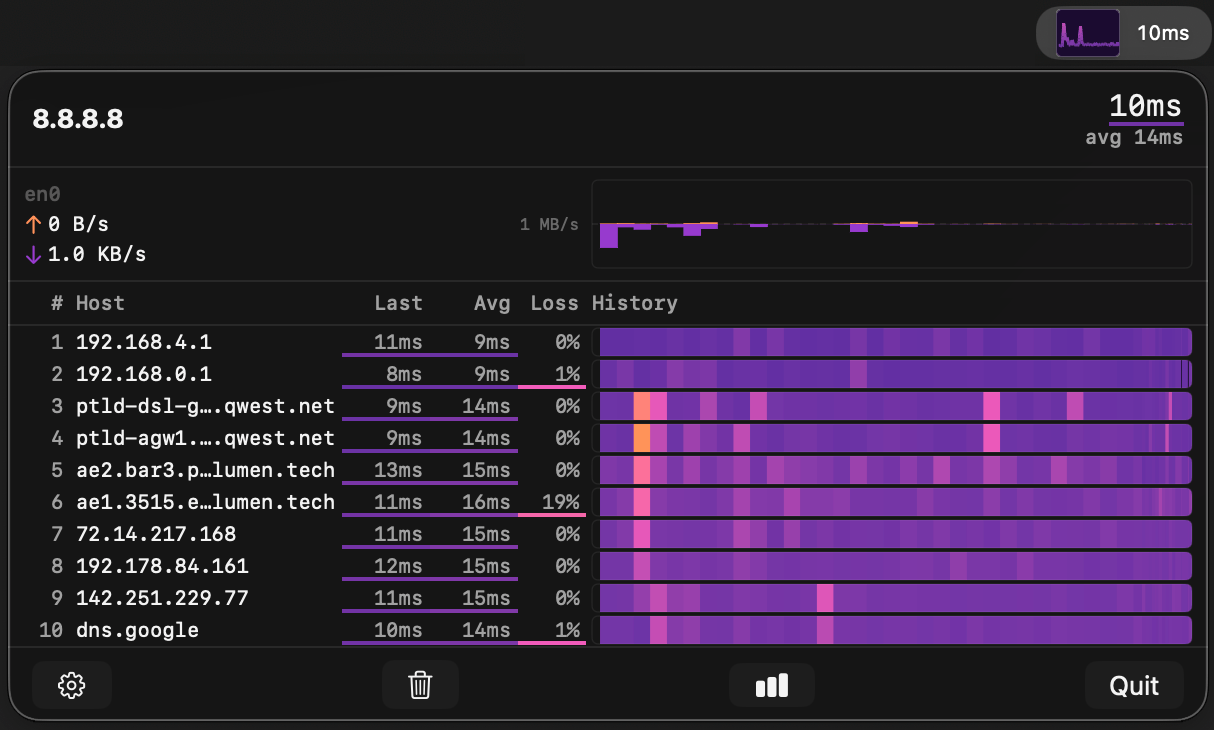Click the ae1.3515.e…lumen.tech hostname
1214x730 pixels.
coord(205,502)
